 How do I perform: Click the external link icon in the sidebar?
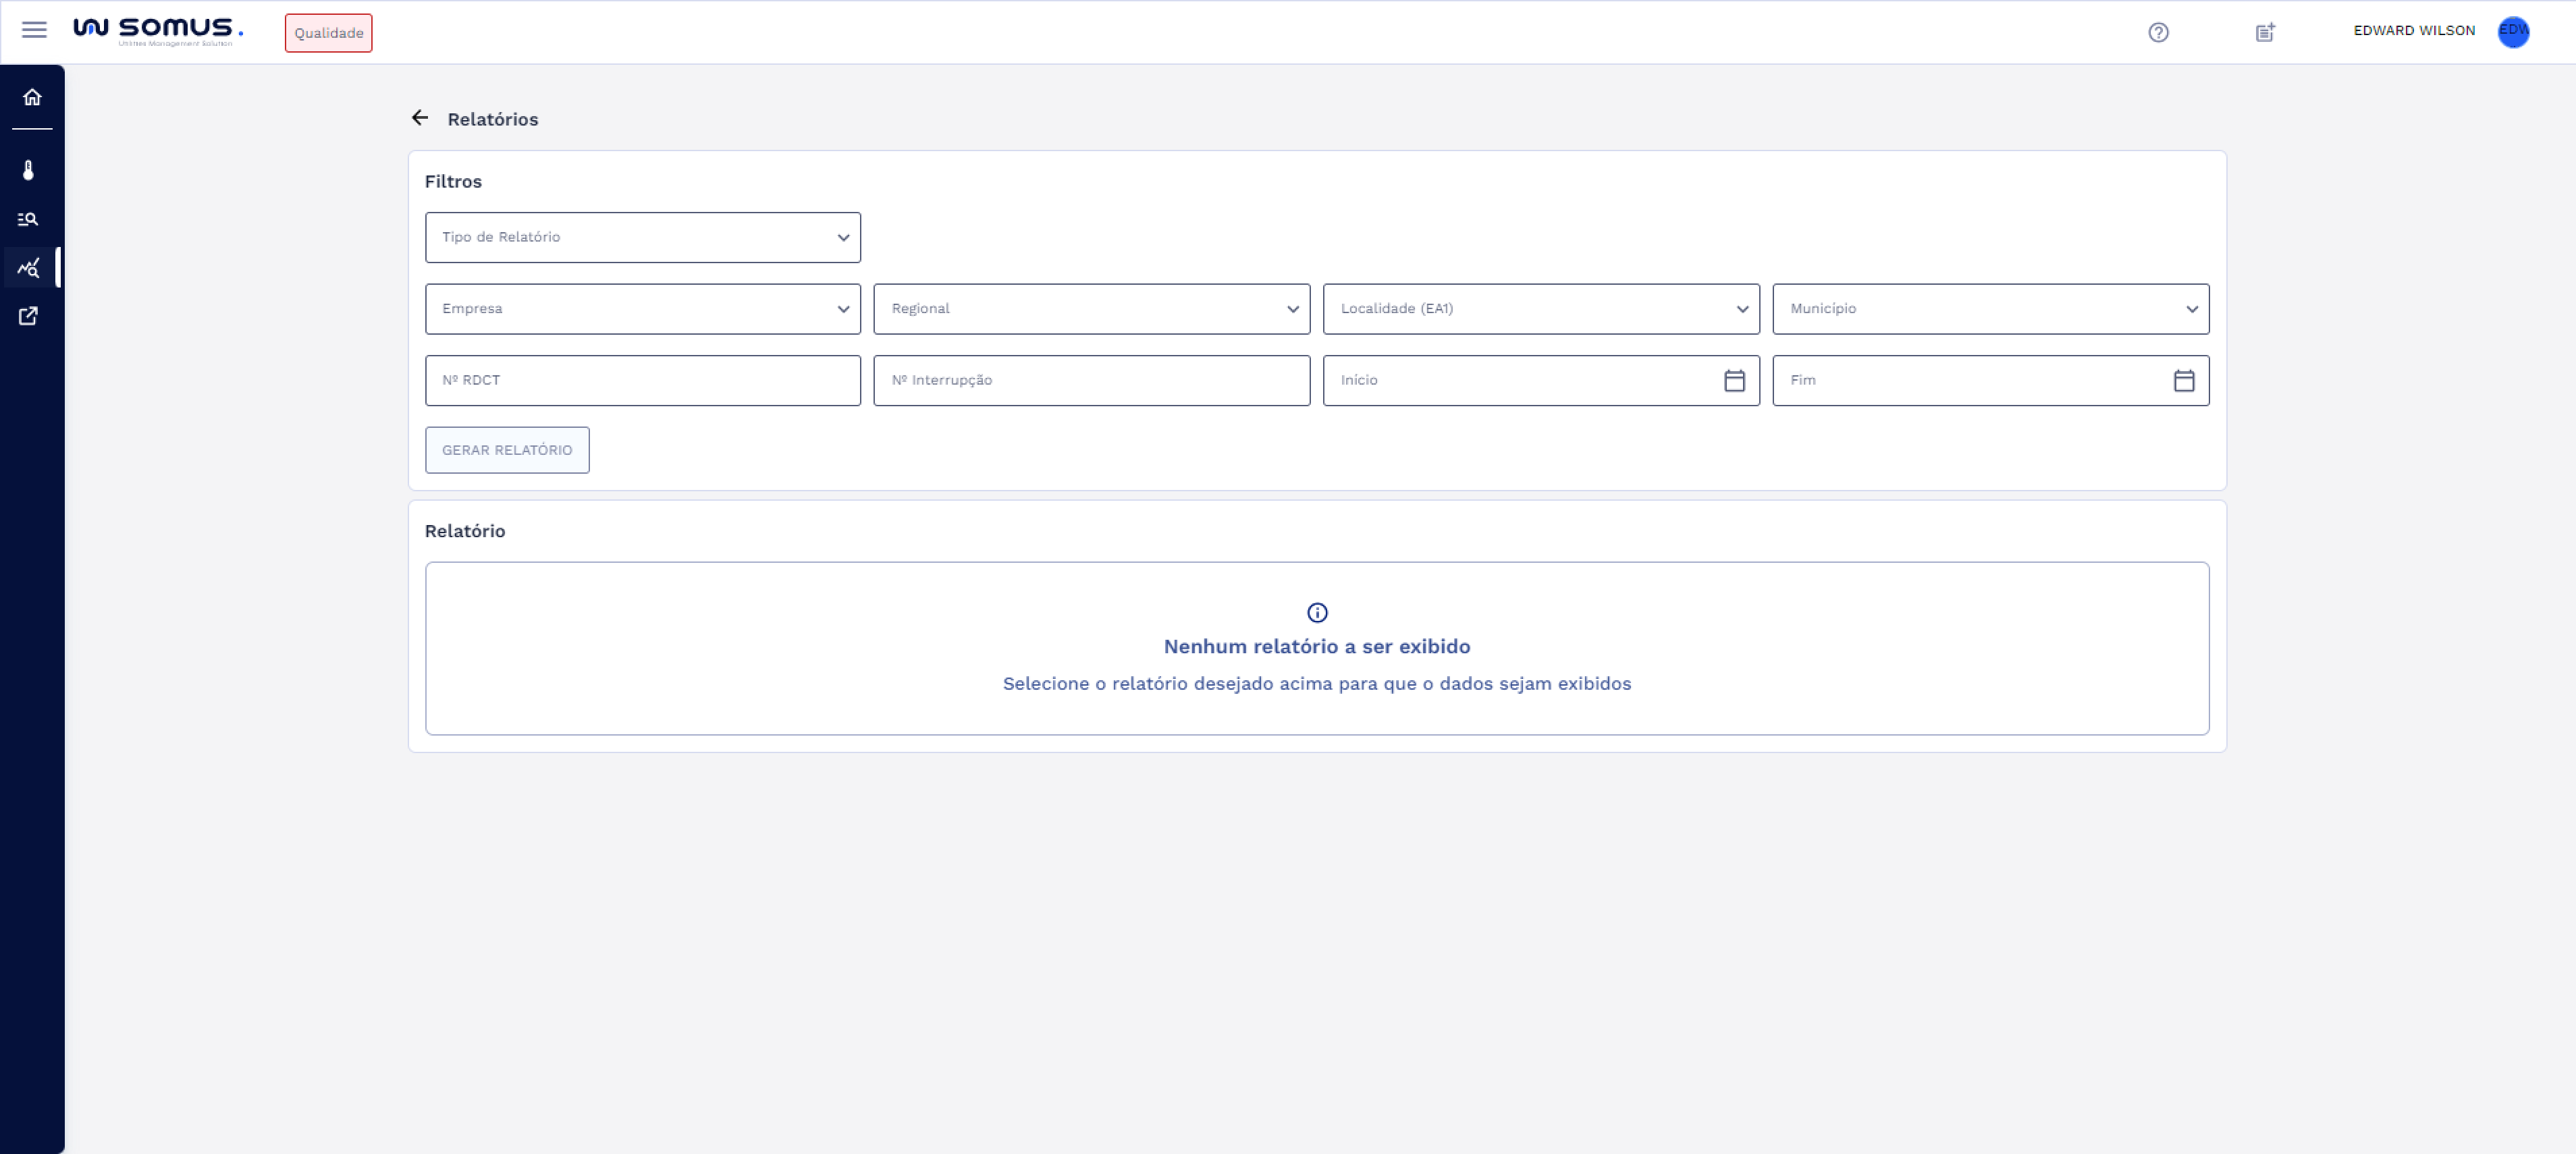tap(29, 316)
